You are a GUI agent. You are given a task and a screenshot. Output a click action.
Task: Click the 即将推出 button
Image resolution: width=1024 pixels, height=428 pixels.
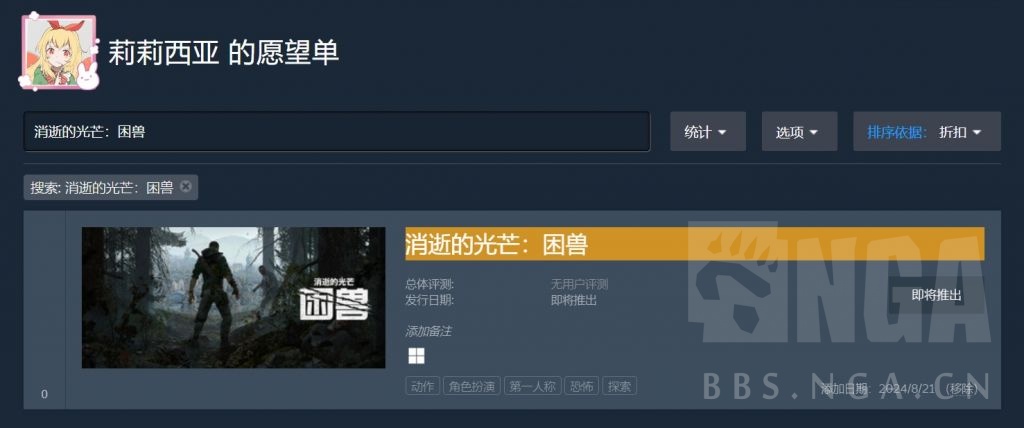coord(937,295)
